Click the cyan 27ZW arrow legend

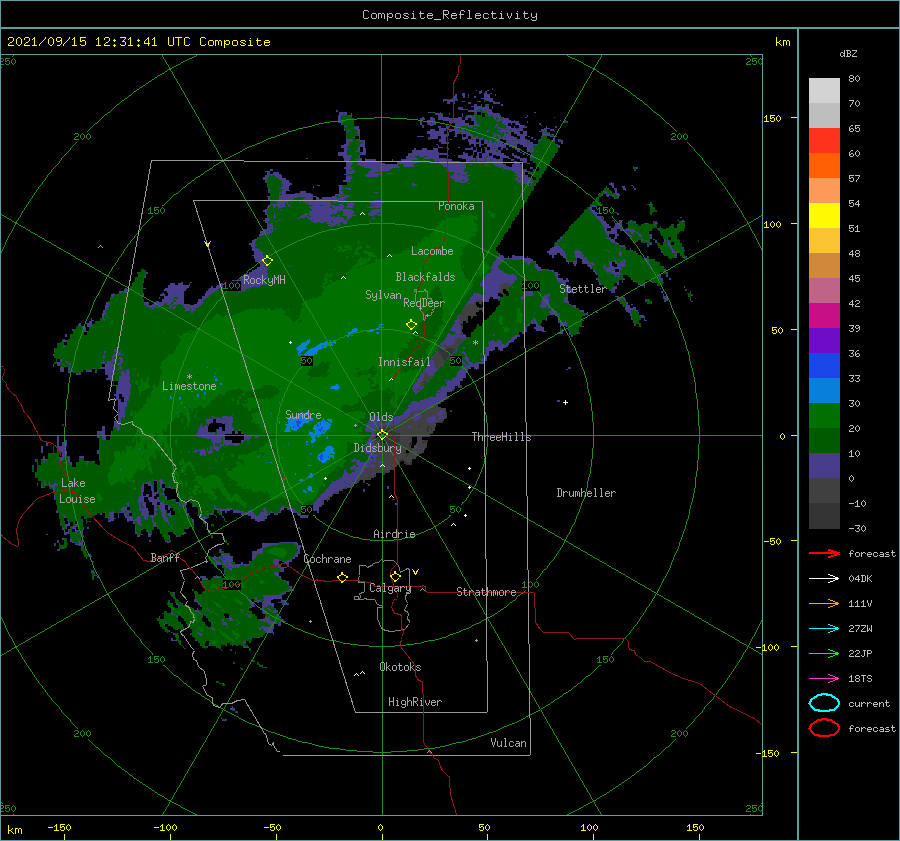[x=824, y=629]
